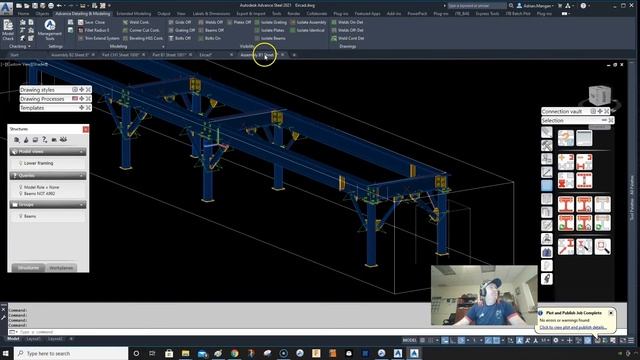640x360 pixels.
Task: Click the application menu A button
Action: 6,7
